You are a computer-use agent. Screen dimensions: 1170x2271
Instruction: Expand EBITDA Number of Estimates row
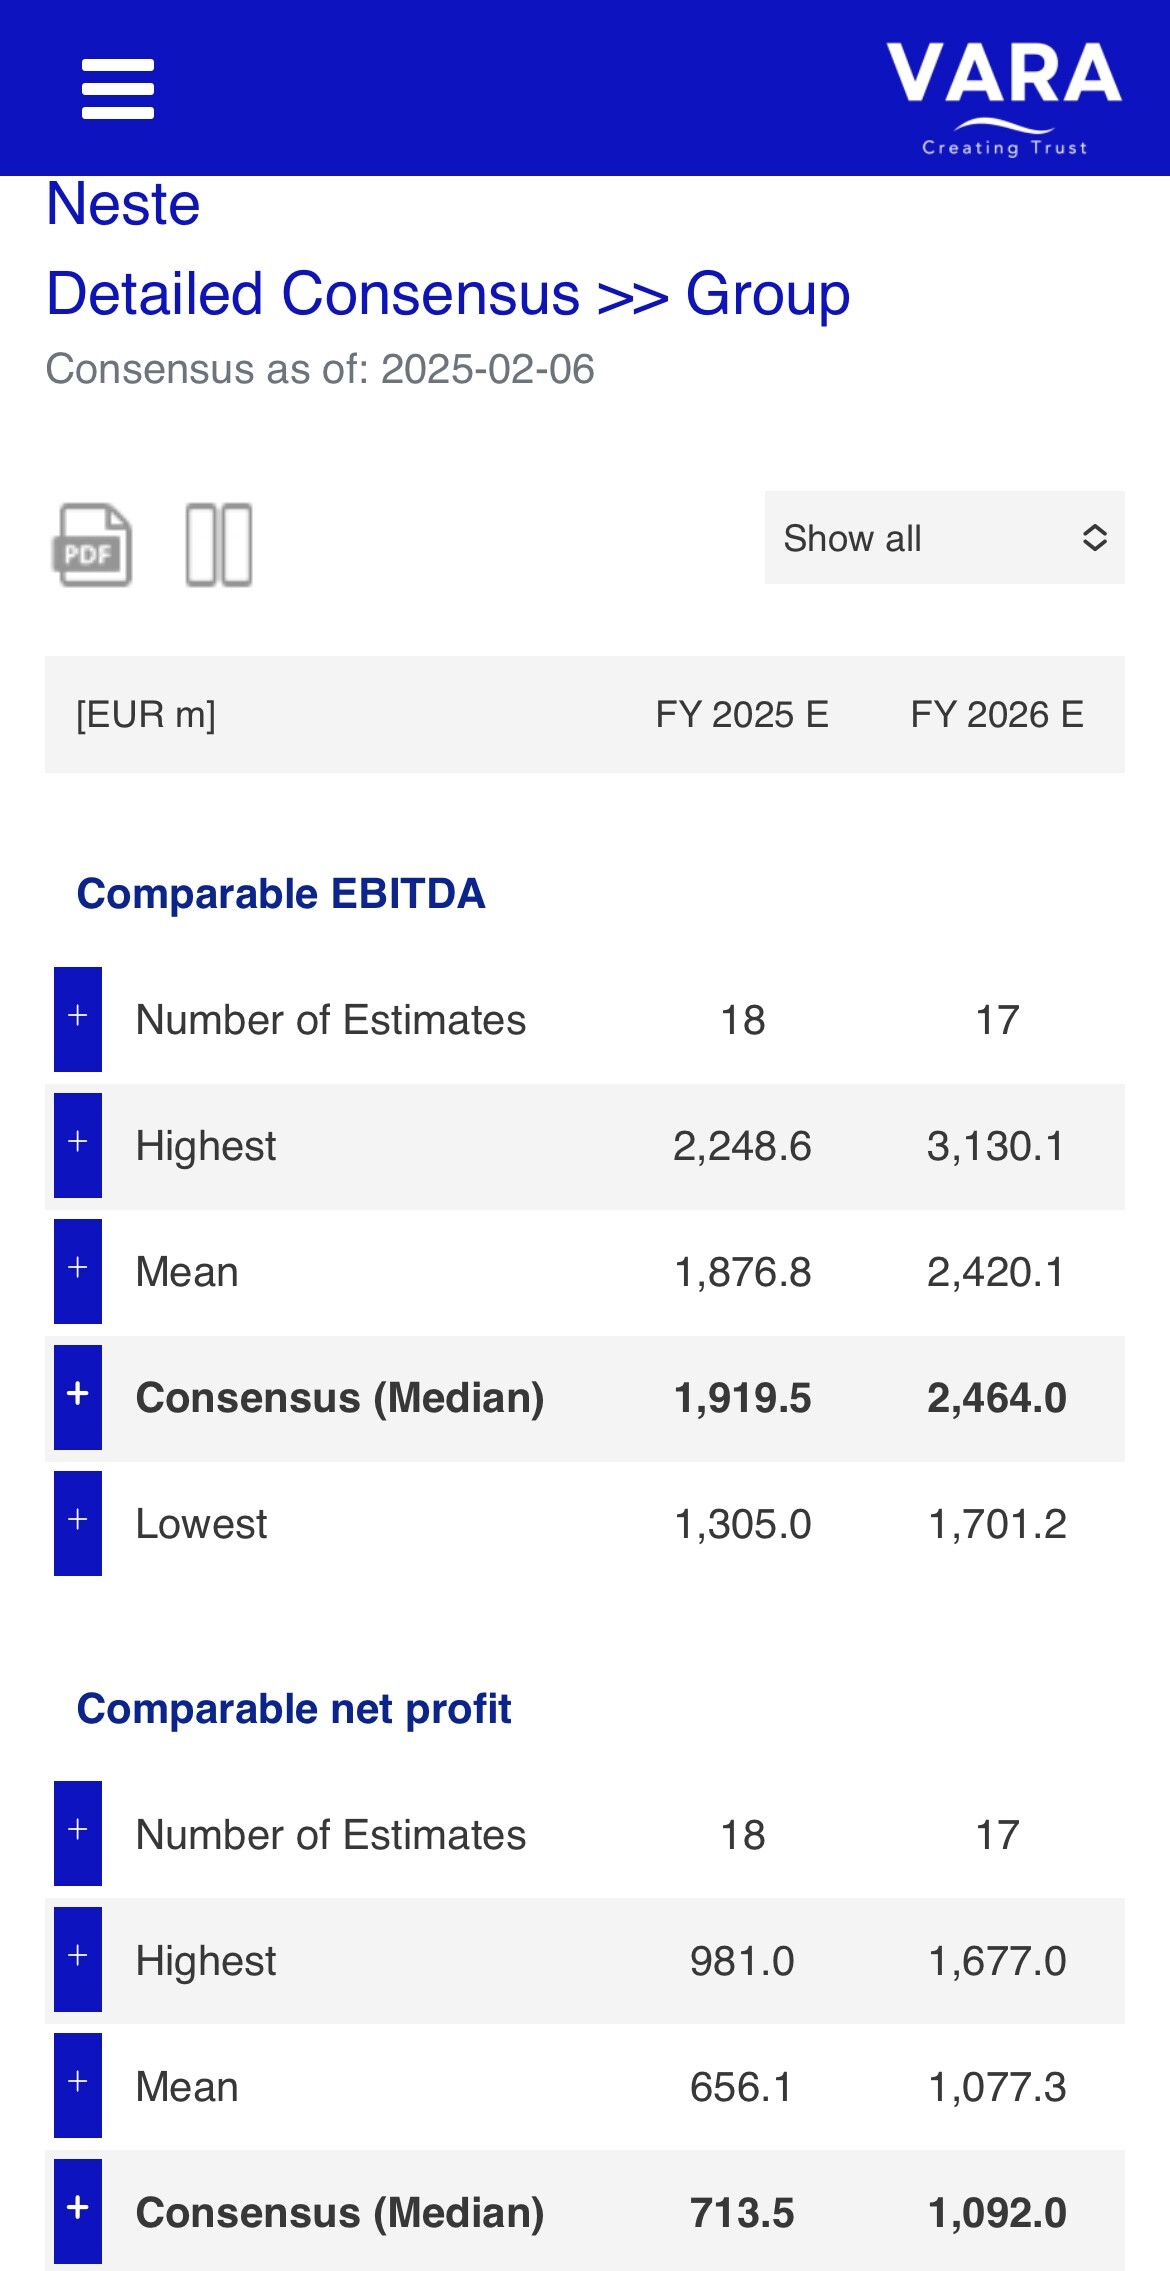point(78,1019)
